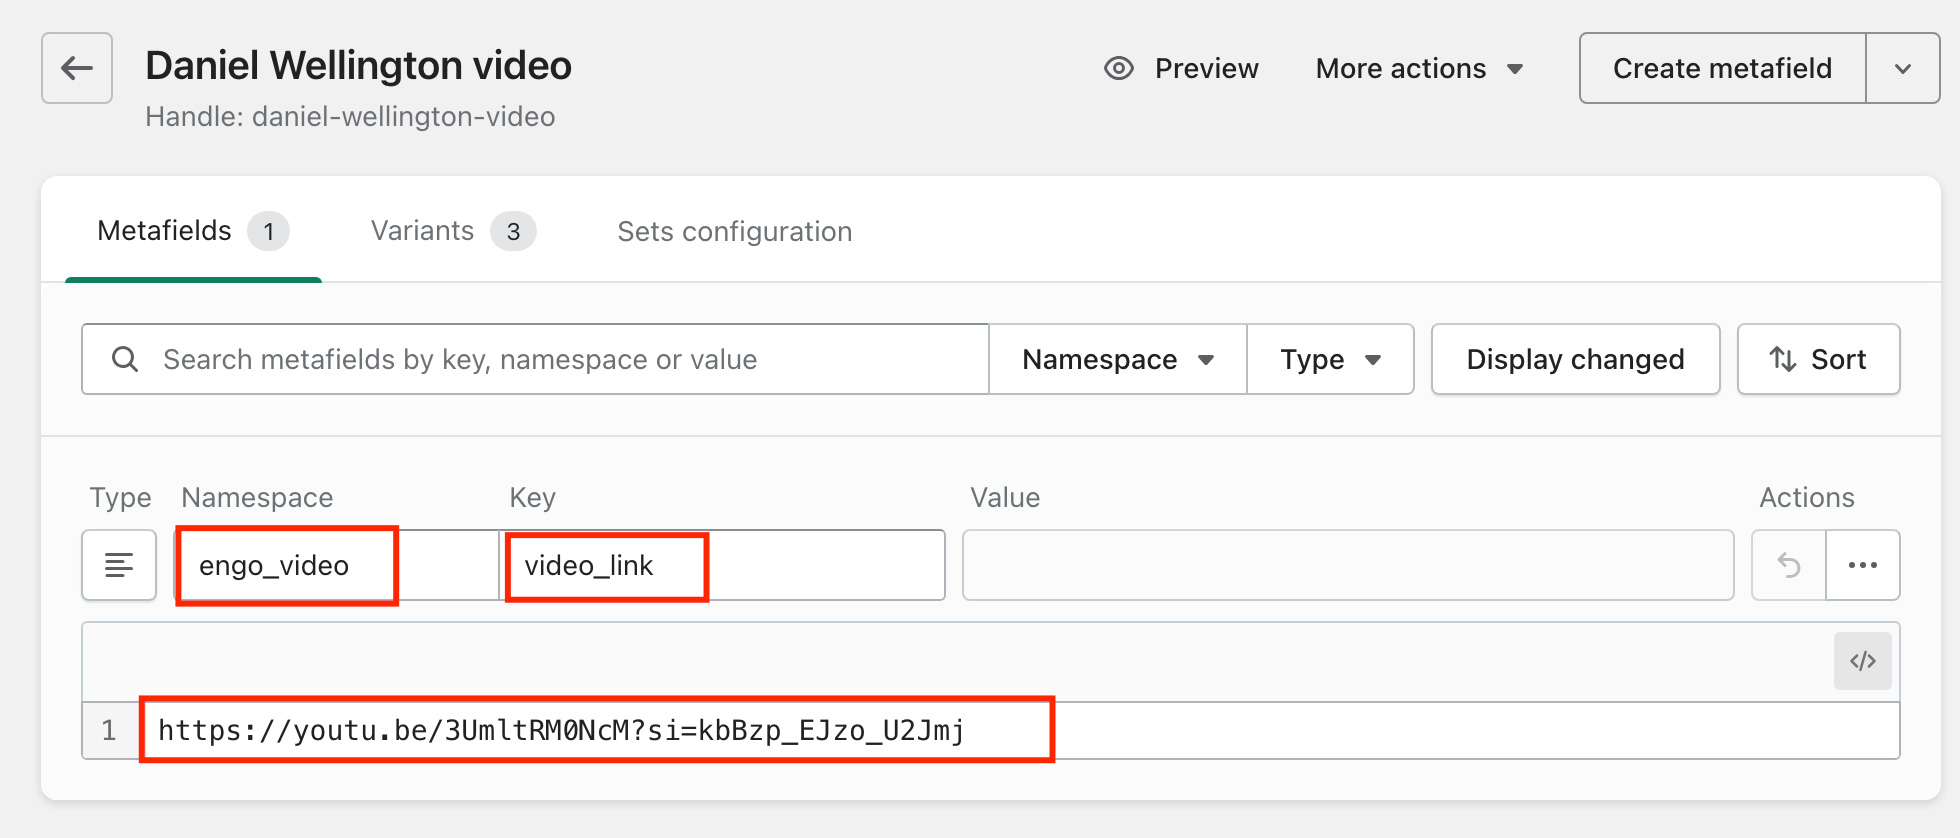
Task: Click the search magnifier icon
Action: tap(125, 359)
